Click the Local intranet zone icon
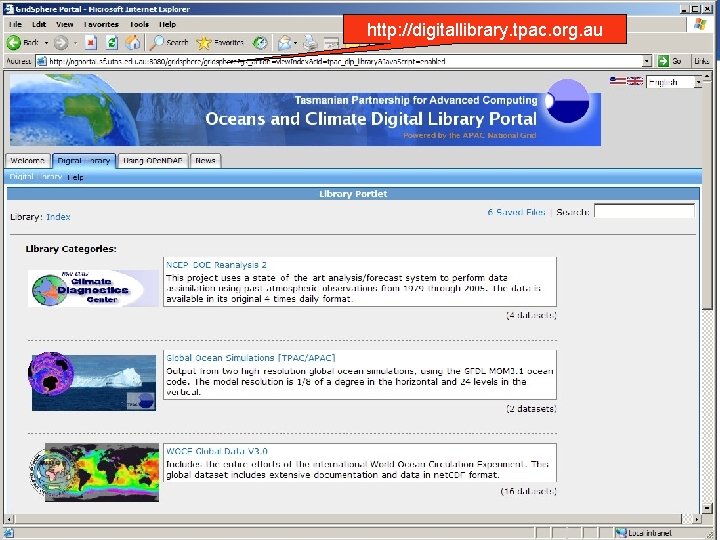Viewport: 720px width, 540px height. pos(621,533)
